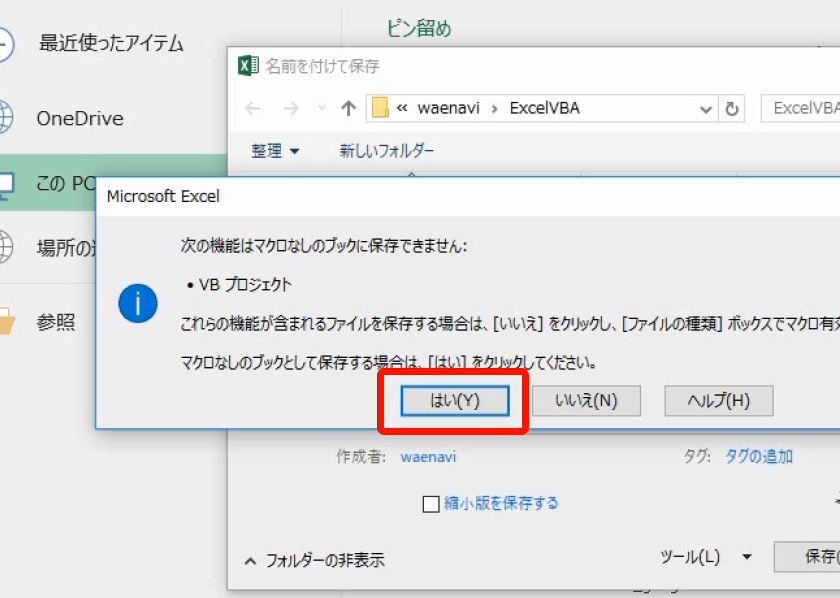Select OneDrive save location

[80, 118]
